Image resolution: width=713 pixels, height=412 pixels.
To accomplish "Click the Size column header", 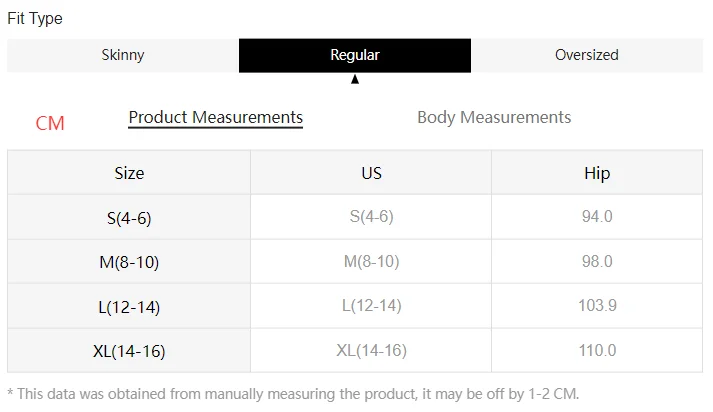I will tap(129, 173).
